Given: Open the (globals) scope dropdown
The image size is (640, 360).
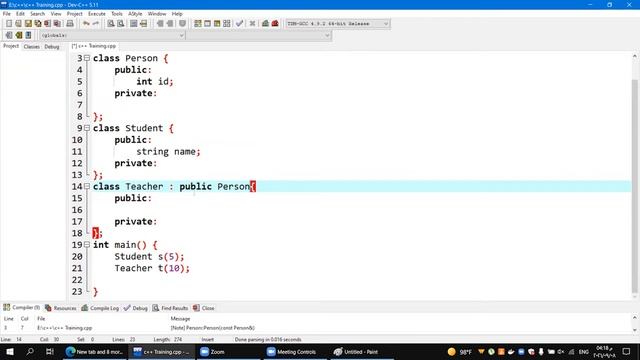Looking at the screenshot, I should pos(112,36).
